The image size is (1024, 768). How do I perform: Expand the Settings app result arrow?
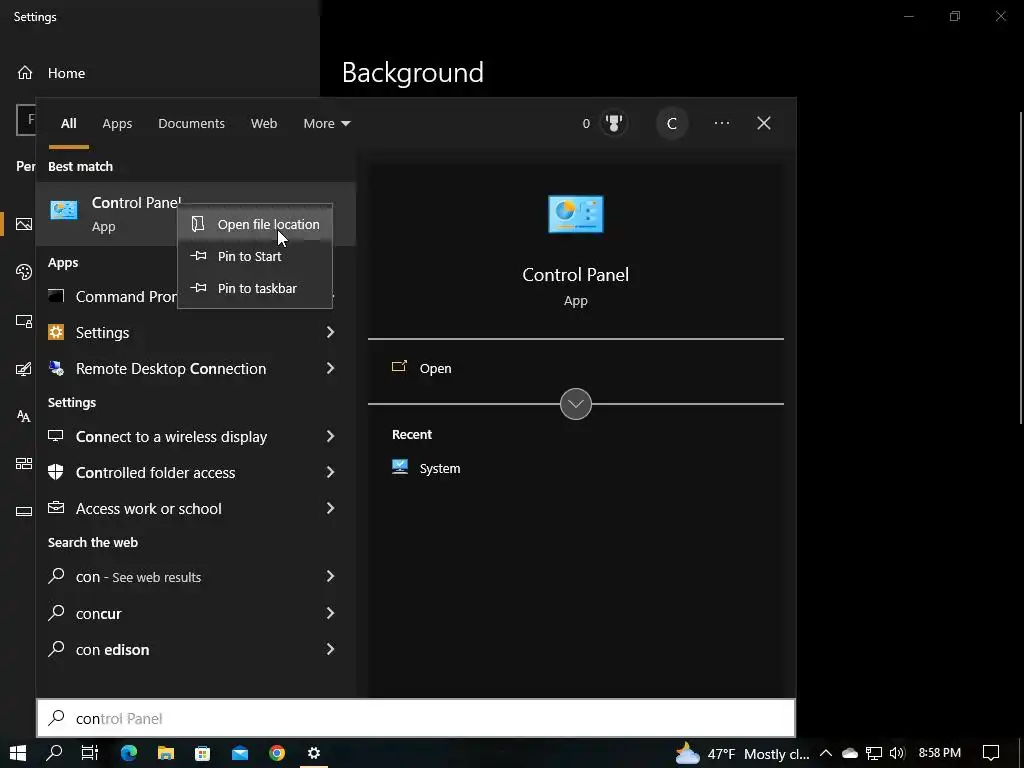330,332
